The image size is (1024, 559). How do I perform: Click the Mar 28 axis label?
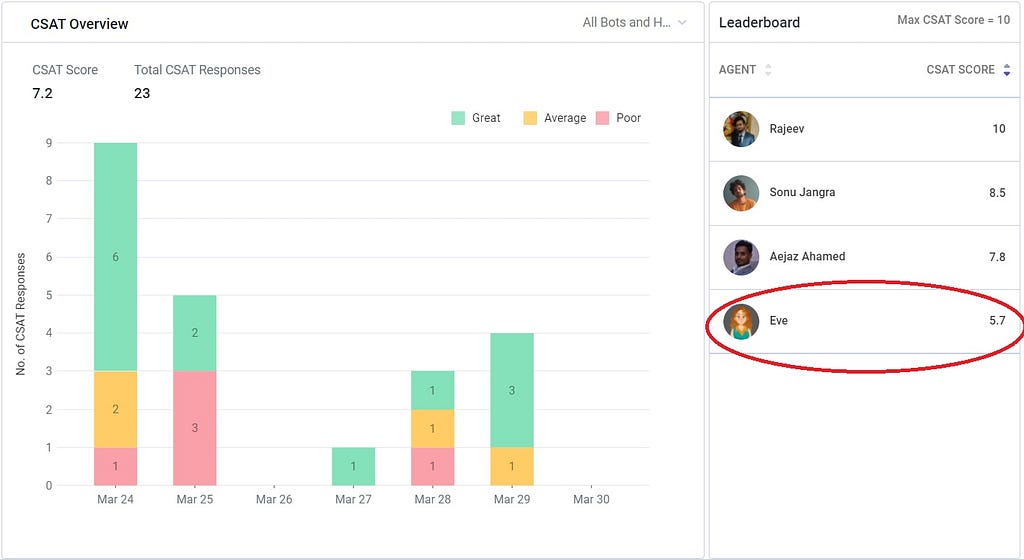click(x=432, y=500)
